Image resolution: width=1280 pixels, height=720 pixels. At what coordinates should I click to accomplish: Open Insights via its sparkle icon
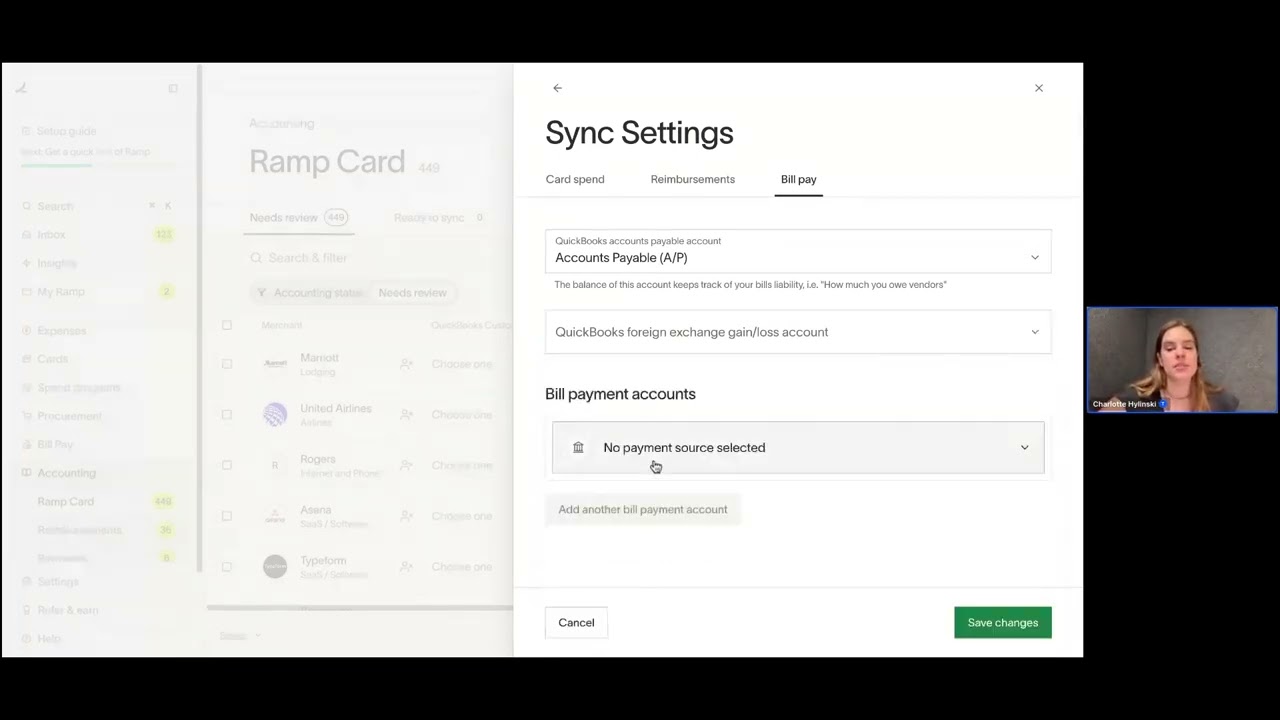[x=27, y=263]
